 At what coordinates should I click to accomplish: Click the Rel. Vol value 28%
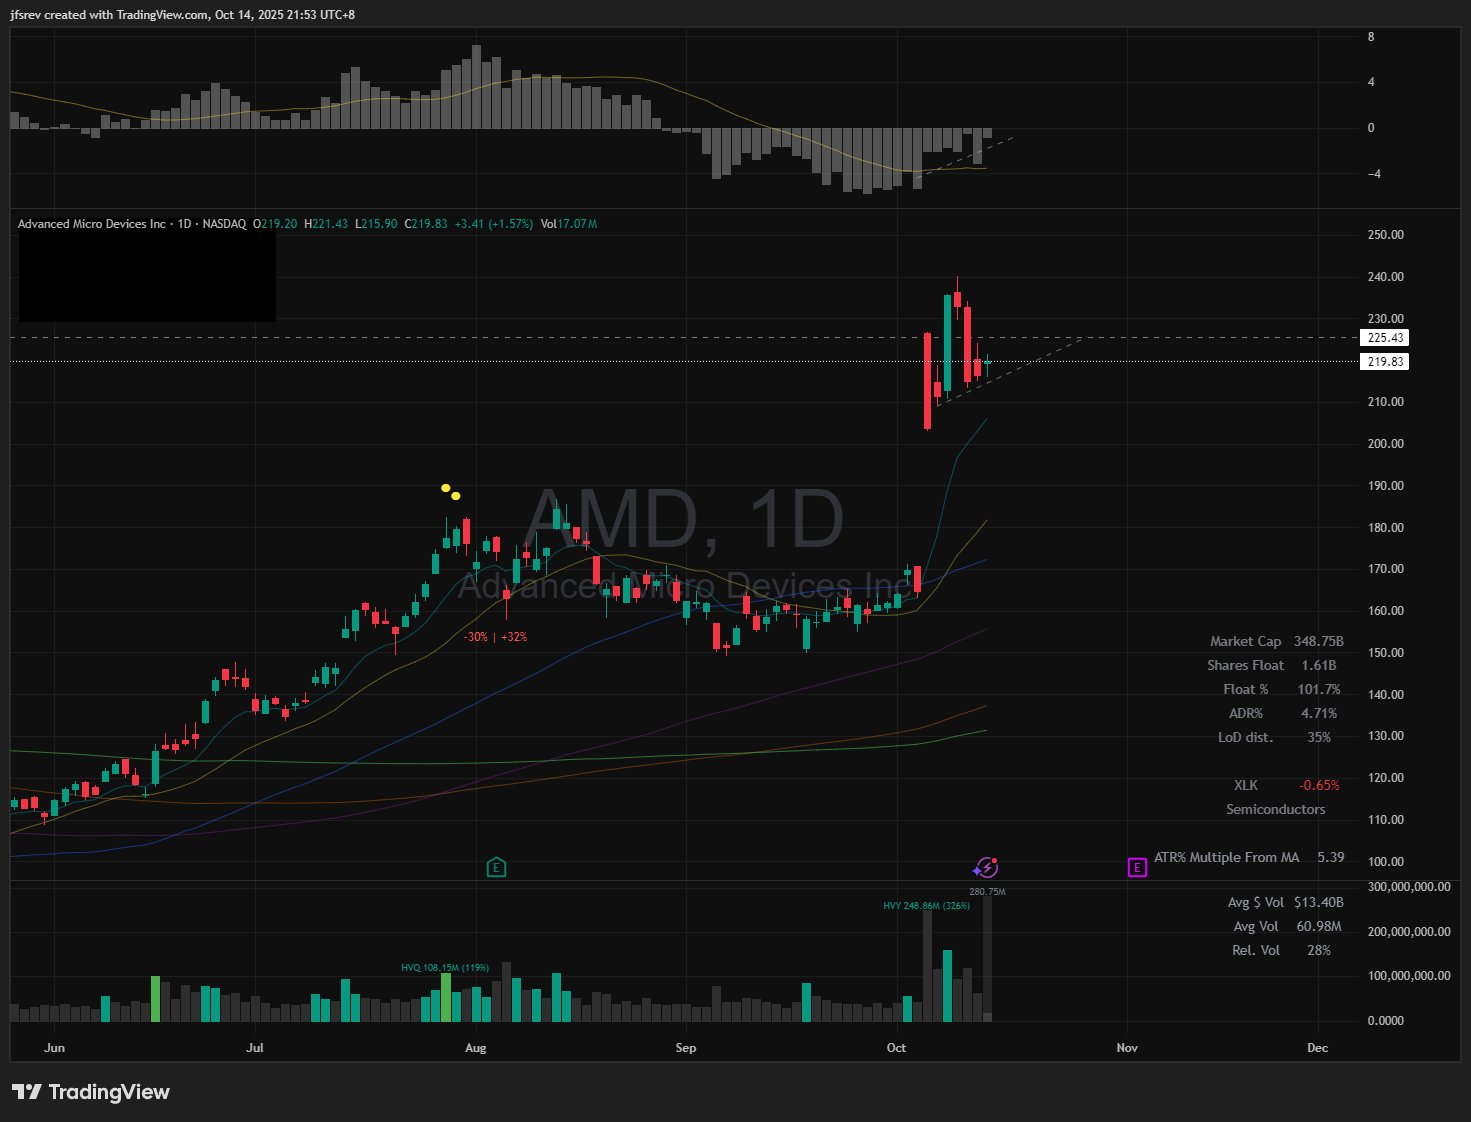tap(1319, 951)
